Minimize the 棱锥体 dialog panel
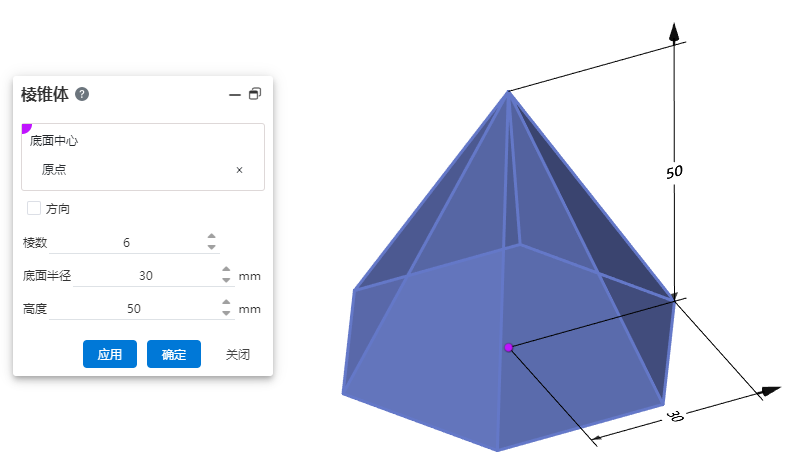This screenshot has width=794, height=462. point(235,94)
